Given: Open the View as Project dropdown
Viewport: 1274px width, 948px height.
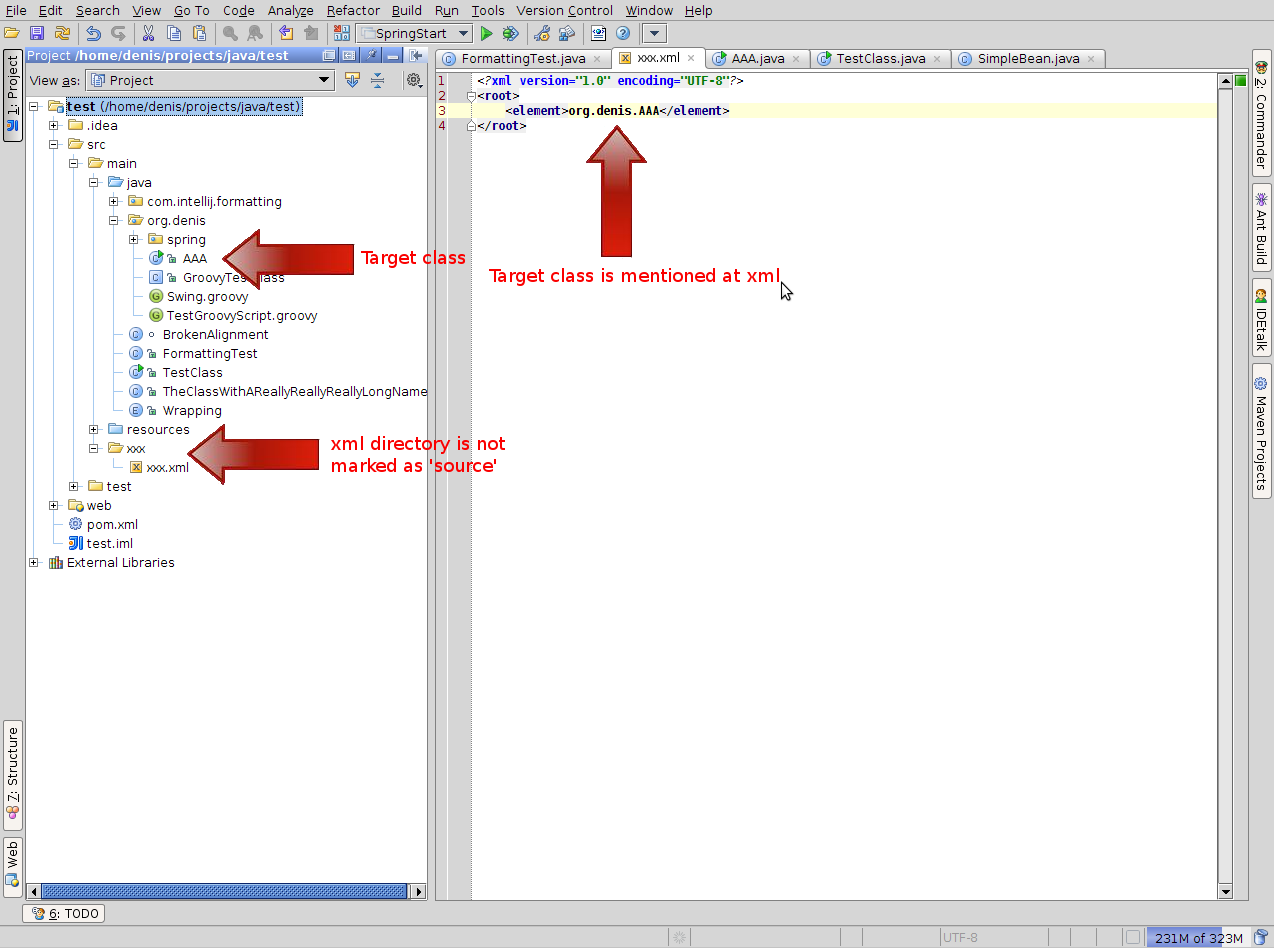Looking at the screenshot, I should (210, 80).
